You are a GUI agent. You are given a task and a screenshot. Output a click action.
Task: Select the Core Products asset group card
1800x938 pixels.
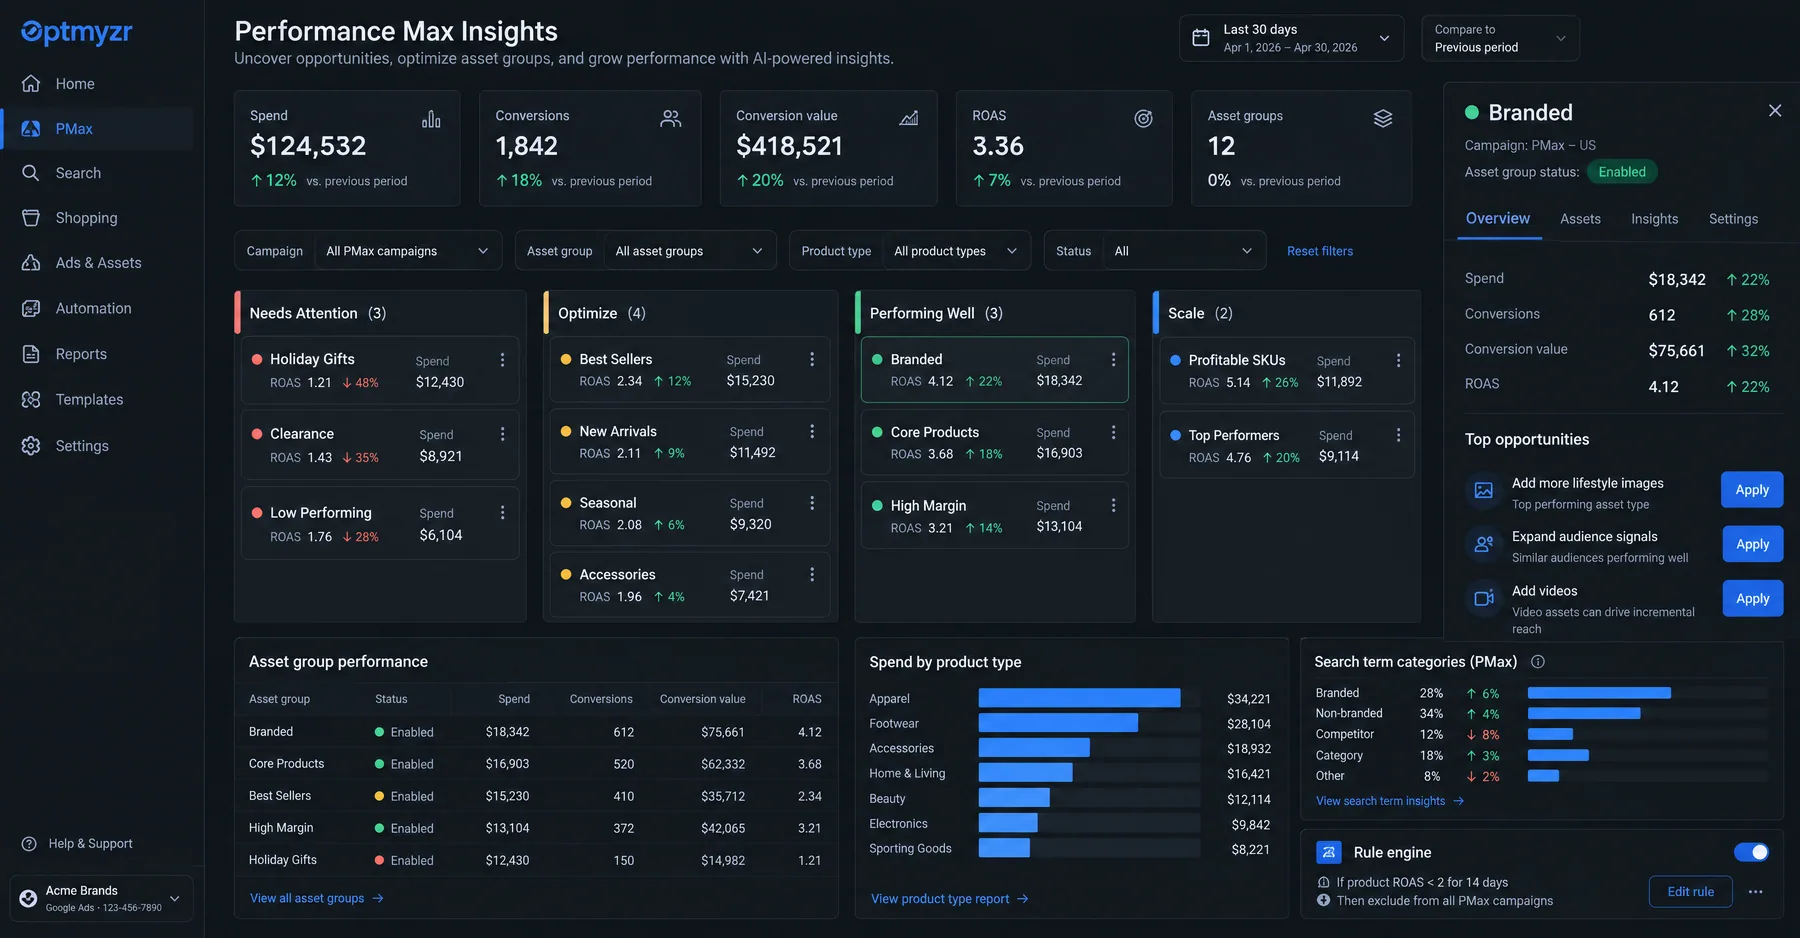click(x=994, y=443)
